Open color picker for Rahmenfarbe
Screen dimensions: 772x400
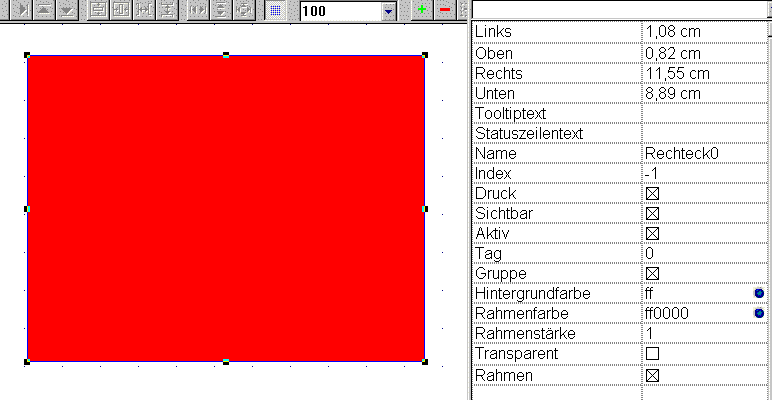point(759,313)
